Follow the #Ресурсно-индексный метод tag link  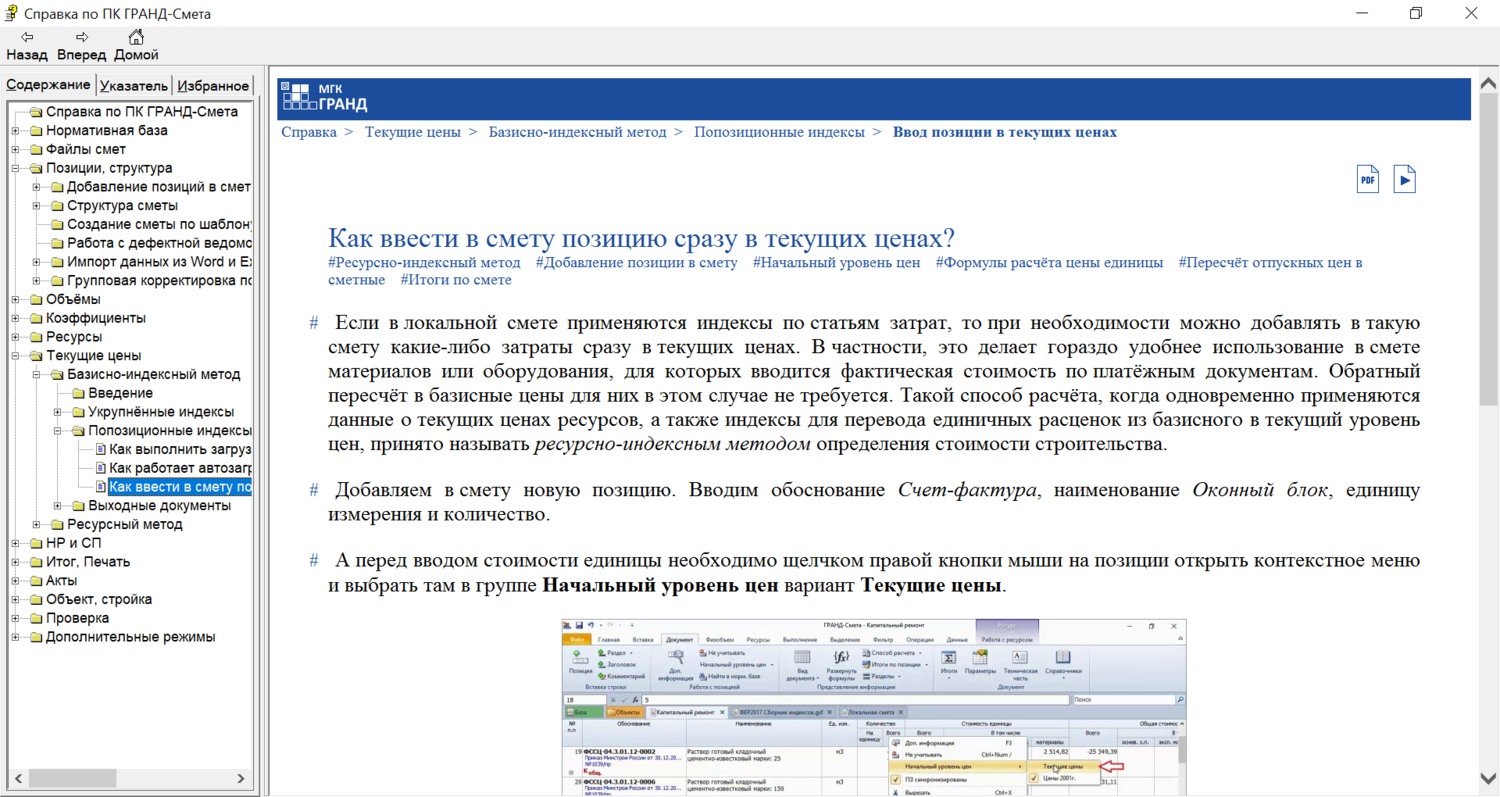click(x=424, y=263)
